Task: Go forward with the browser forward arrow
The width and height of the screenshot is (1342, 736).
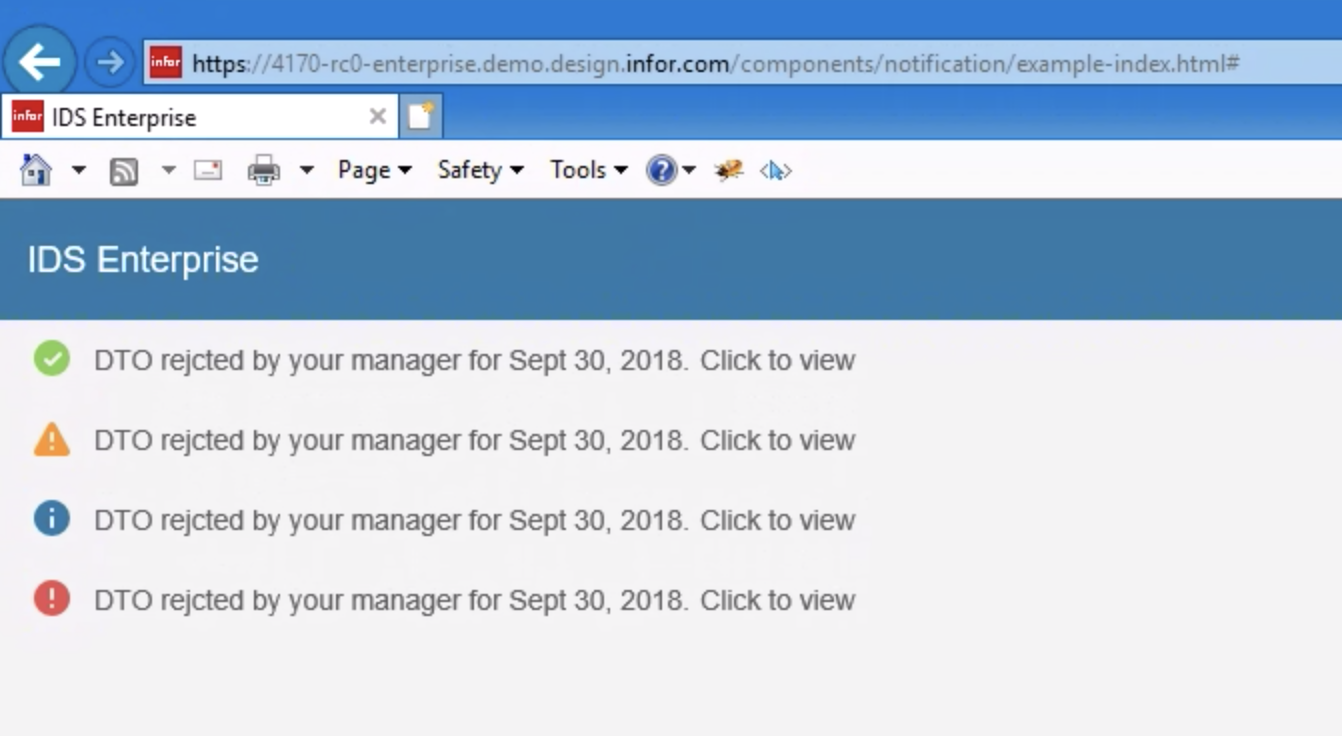Action: click(x=109, y=63)
